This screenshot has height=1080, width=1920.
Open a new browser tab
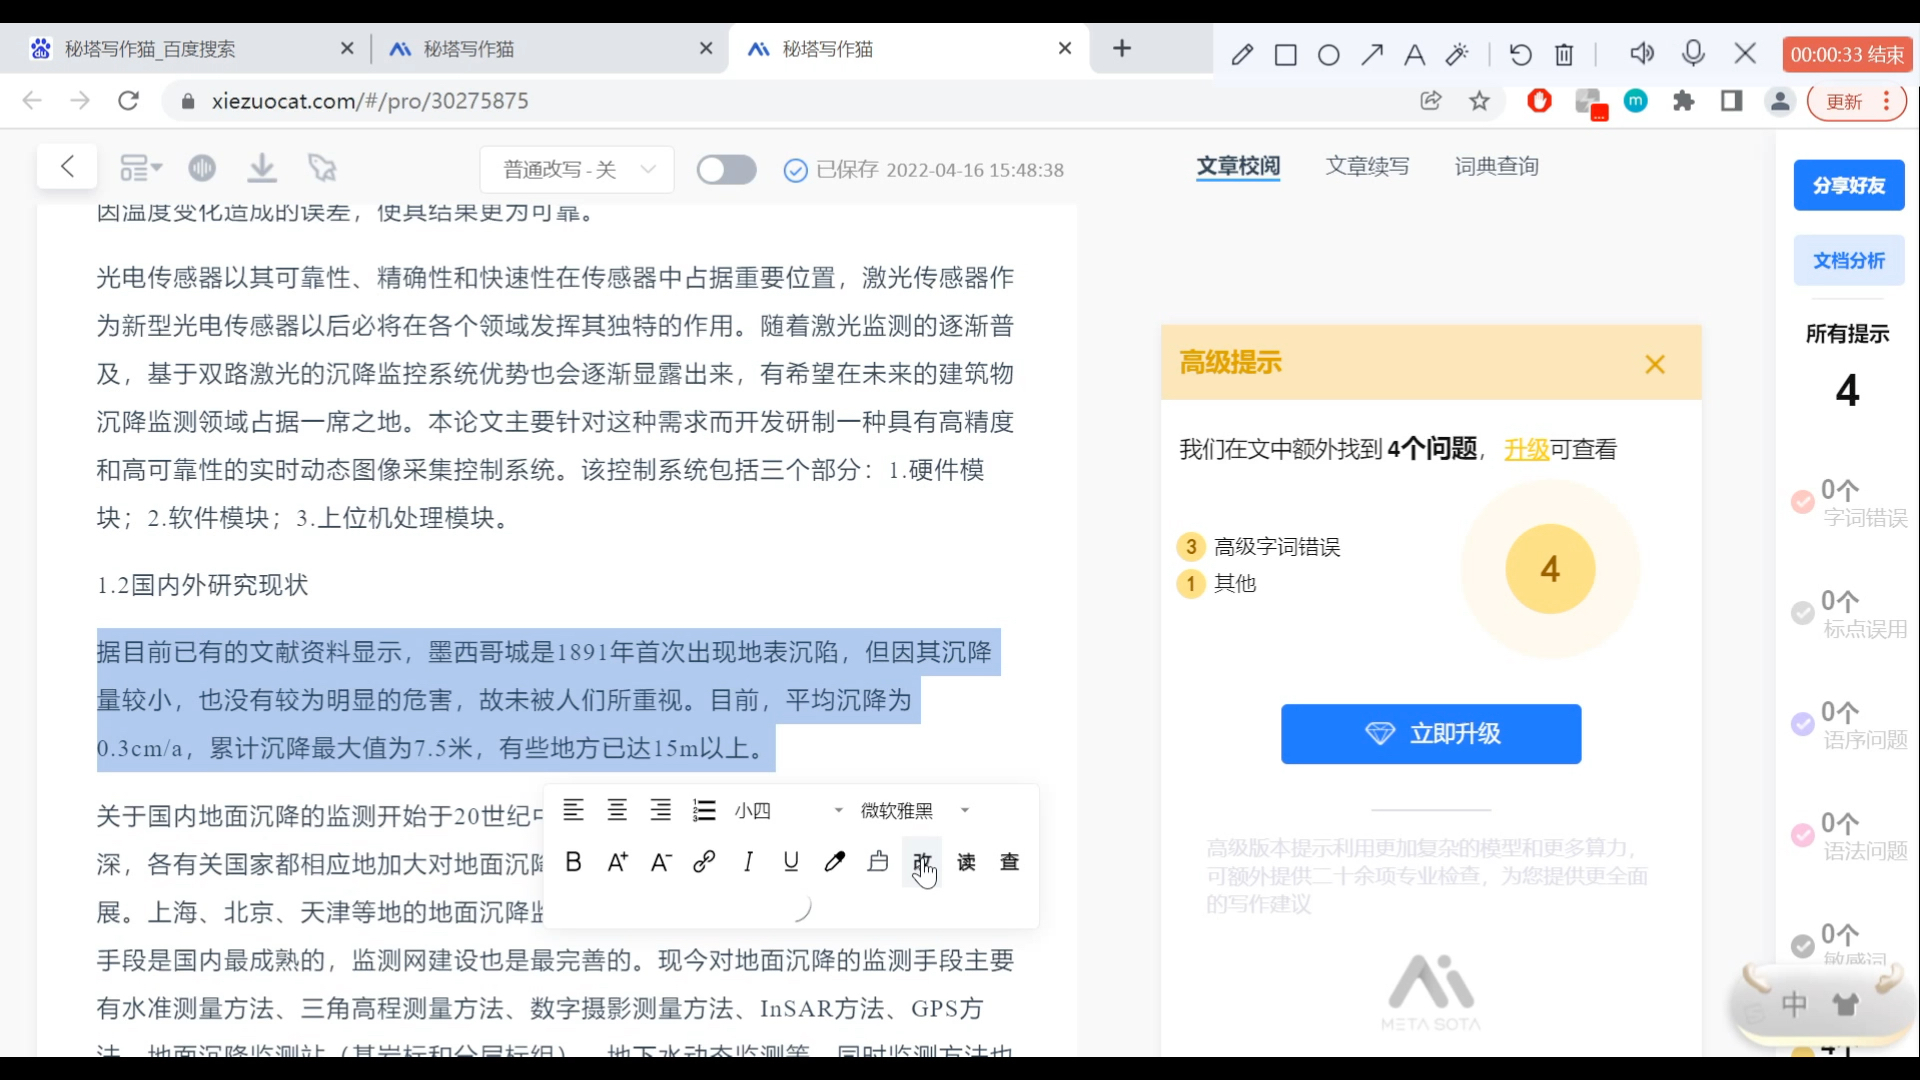[1122, 49]
